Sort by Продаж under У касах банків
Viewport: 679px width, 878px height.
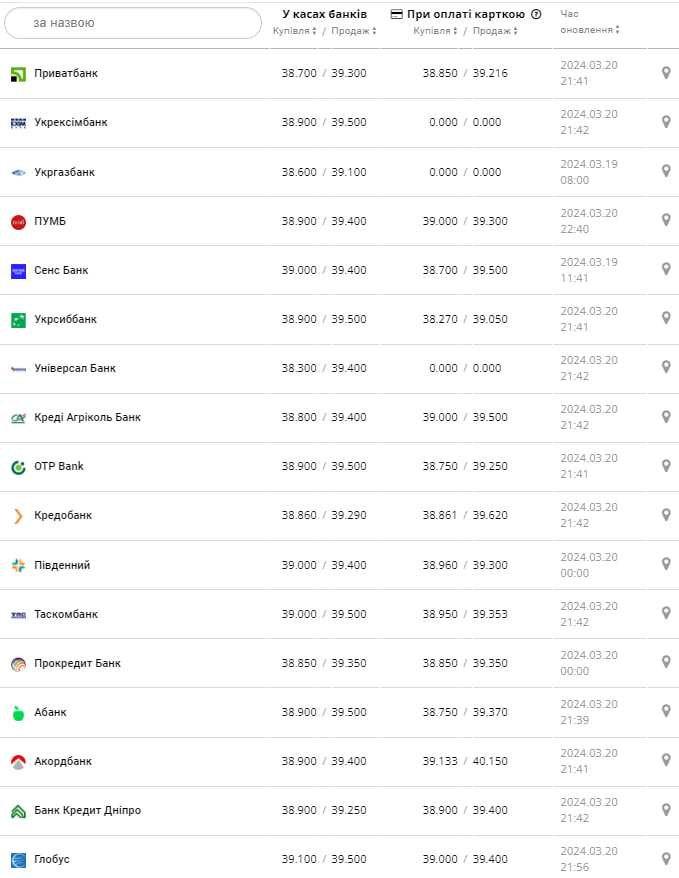[x=354, y=31]
